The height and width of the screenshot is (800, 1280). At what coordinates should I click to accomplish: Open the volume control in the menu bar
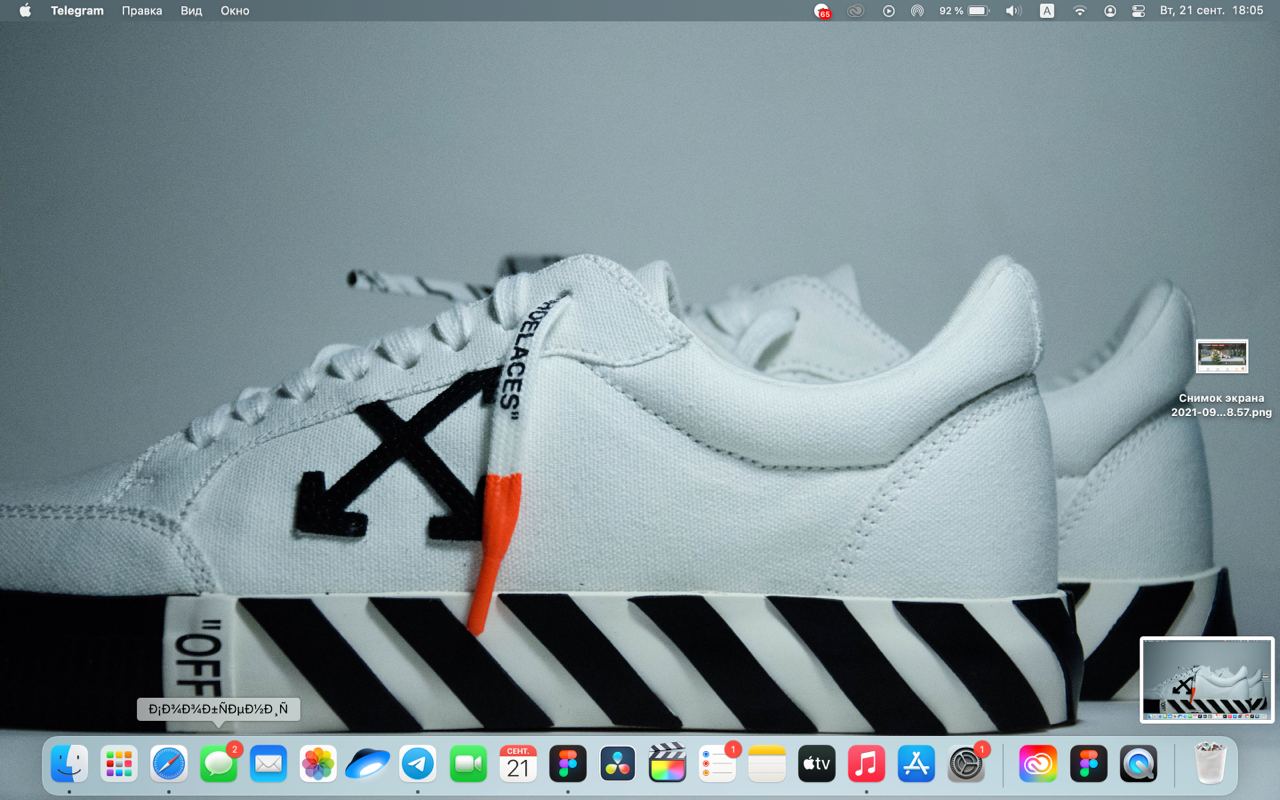1013,11
